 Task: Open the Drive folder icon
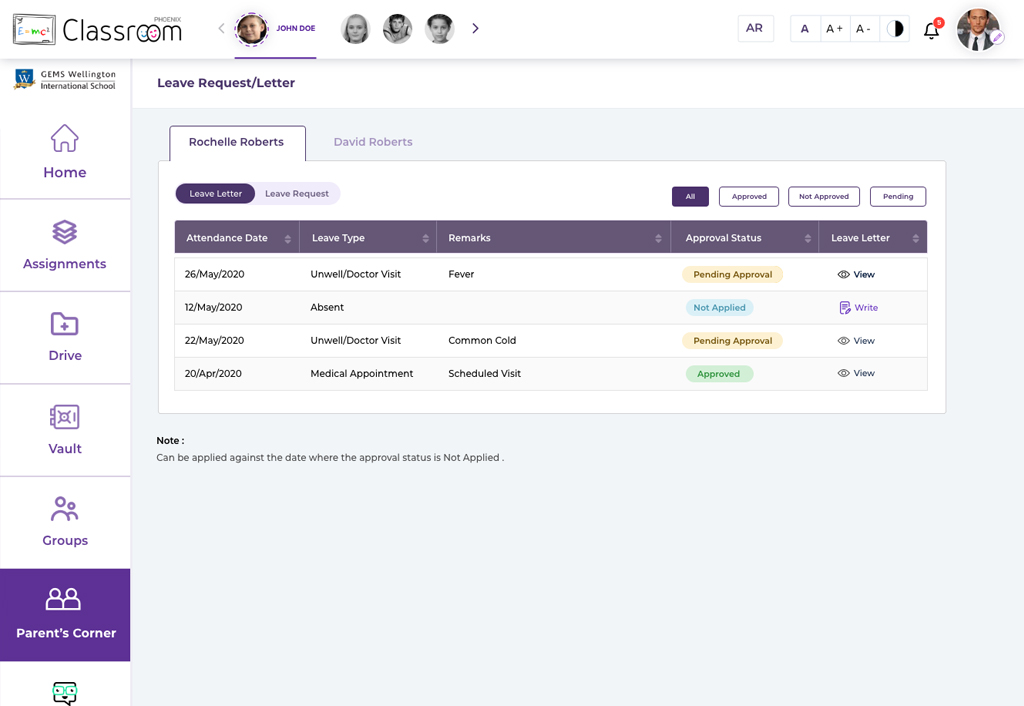pyautogui.click(x=65, y=324)
